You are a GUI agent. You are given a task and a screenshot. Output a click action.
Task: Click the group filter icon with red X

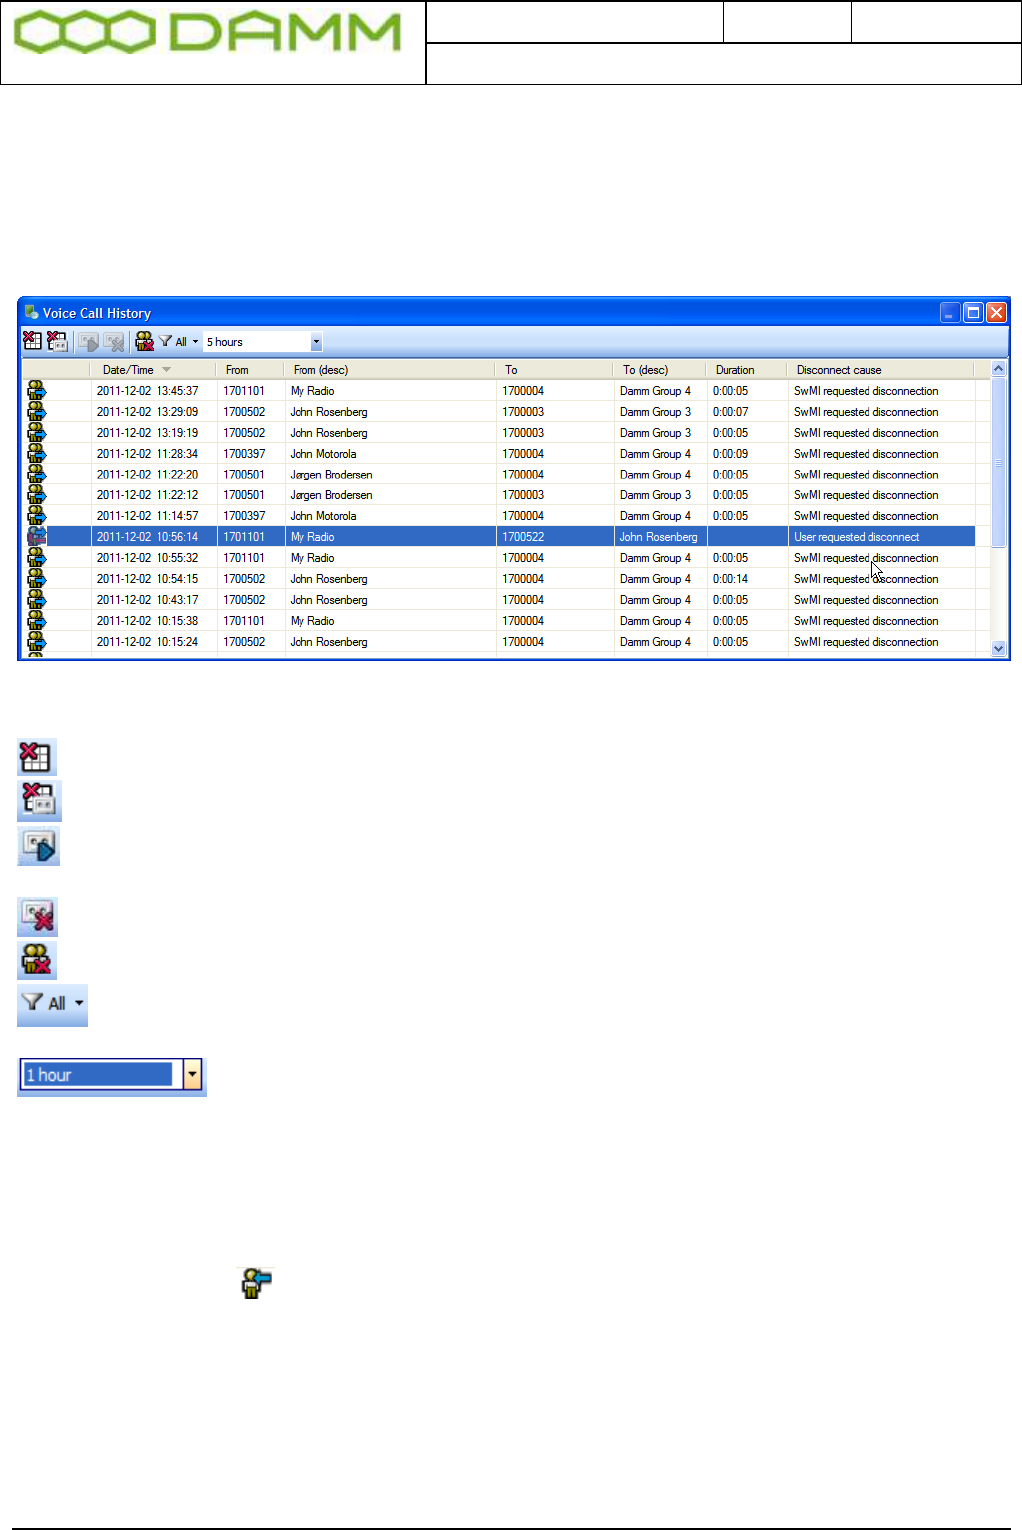(x=145, y=342)
